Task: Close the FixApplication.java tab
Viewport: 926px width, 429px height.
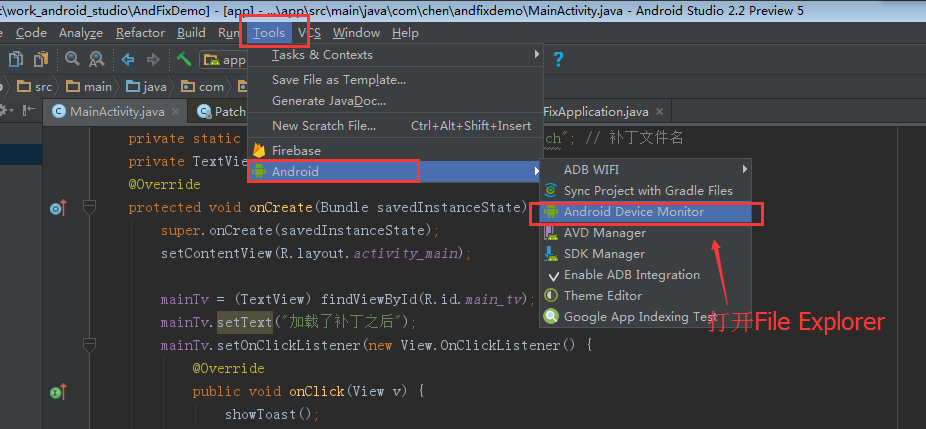Action: point(660,112)
